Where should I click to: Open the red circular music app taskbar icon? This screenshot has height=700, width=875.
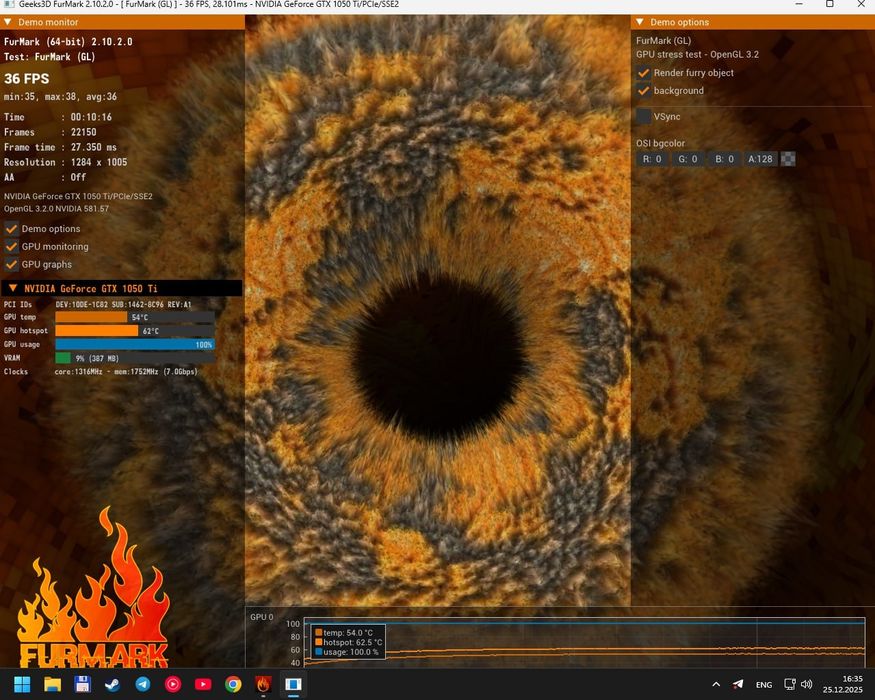(173, 684)
